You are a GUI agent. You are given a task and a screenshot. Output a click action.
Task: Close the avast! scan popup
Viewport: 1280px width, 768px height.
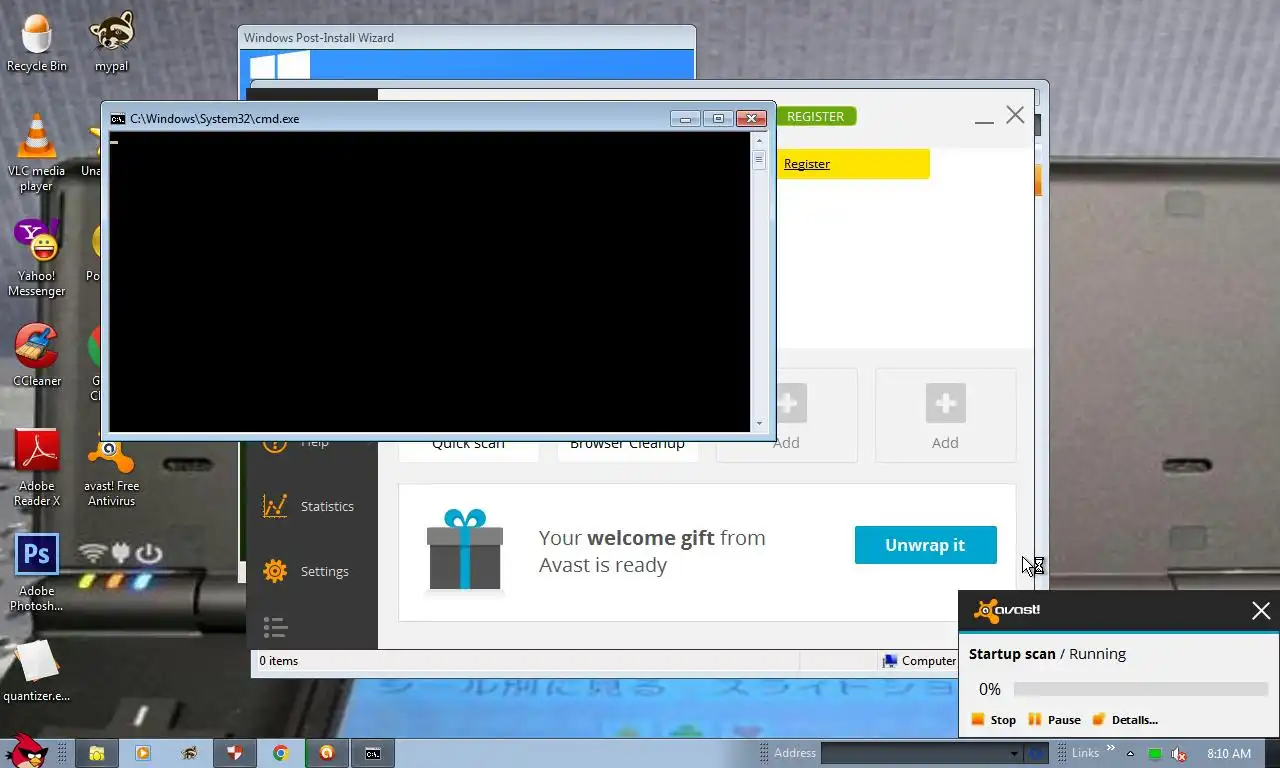pos(1261,611)
